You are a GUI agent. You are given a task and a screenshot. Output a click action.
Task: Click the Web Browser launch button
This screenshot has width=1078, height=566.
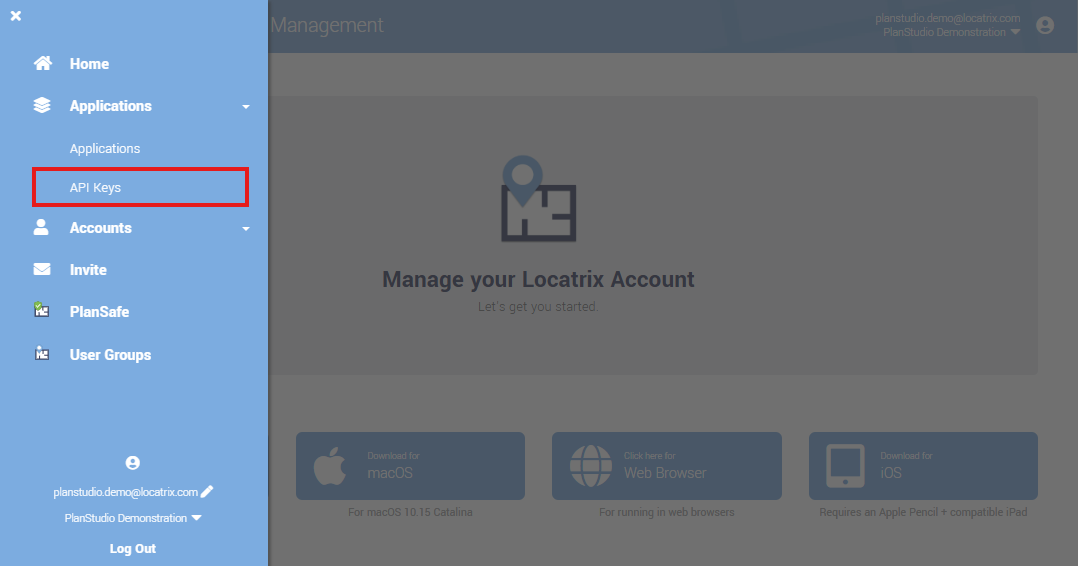pos(667,466)
